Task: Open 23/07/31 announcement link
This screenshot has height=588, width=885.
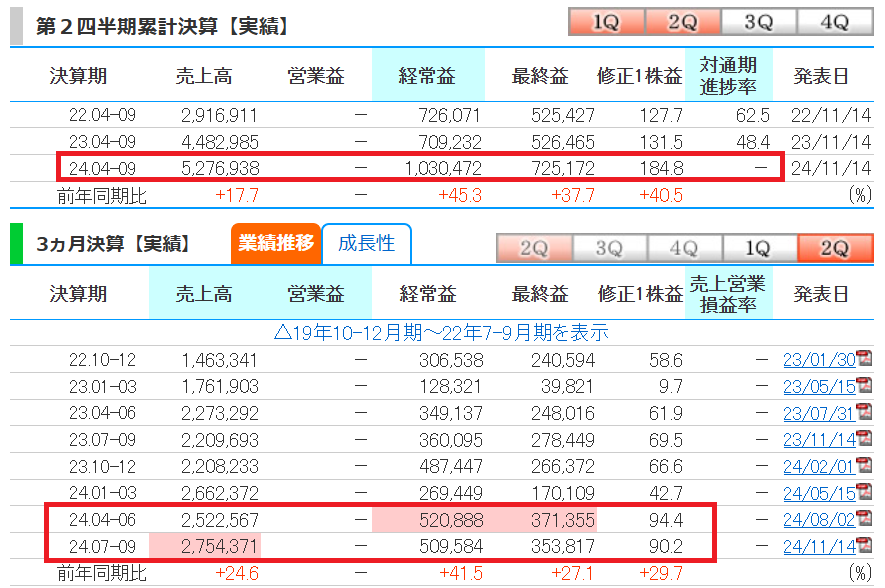Action: tap(820, 413)
